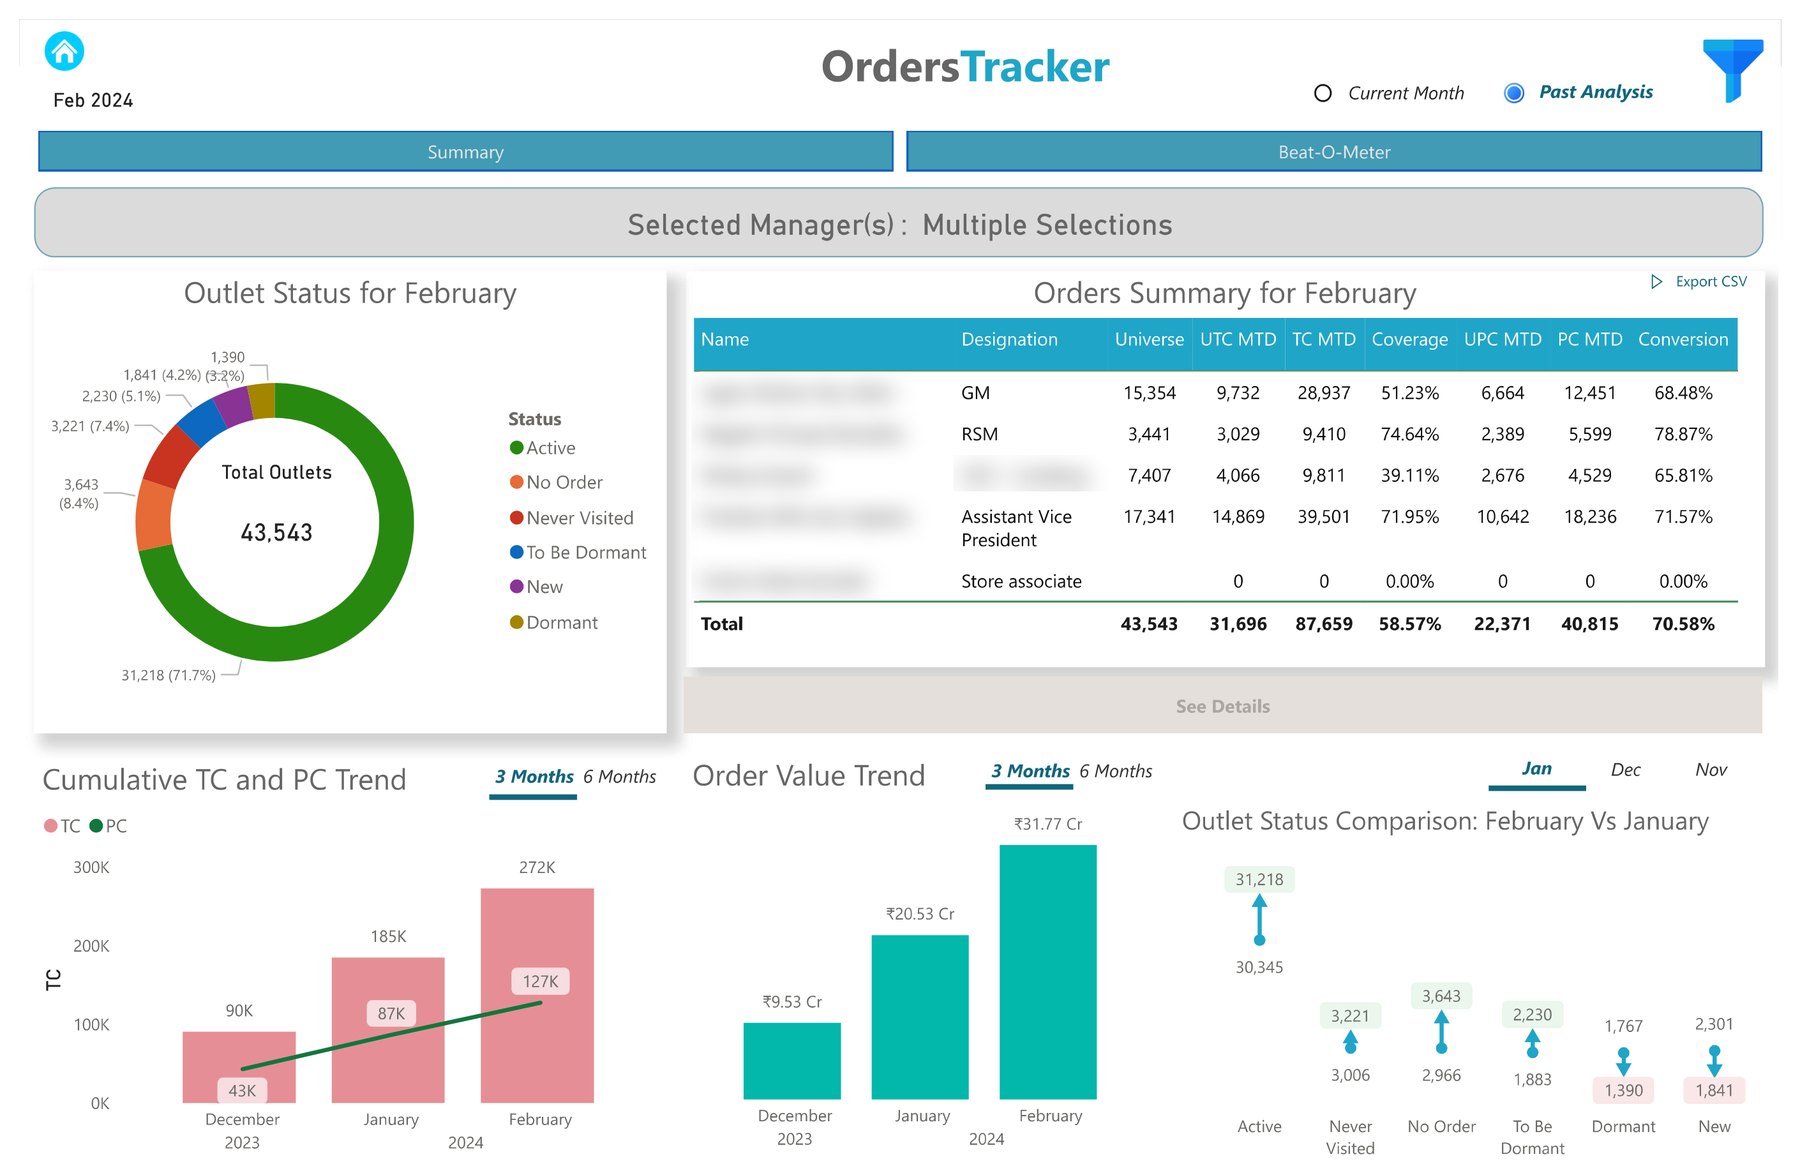Click the Store associate designation cell
Image resolution: width=1800 pixels, height=1173 pixels.
coord(1021,582)
